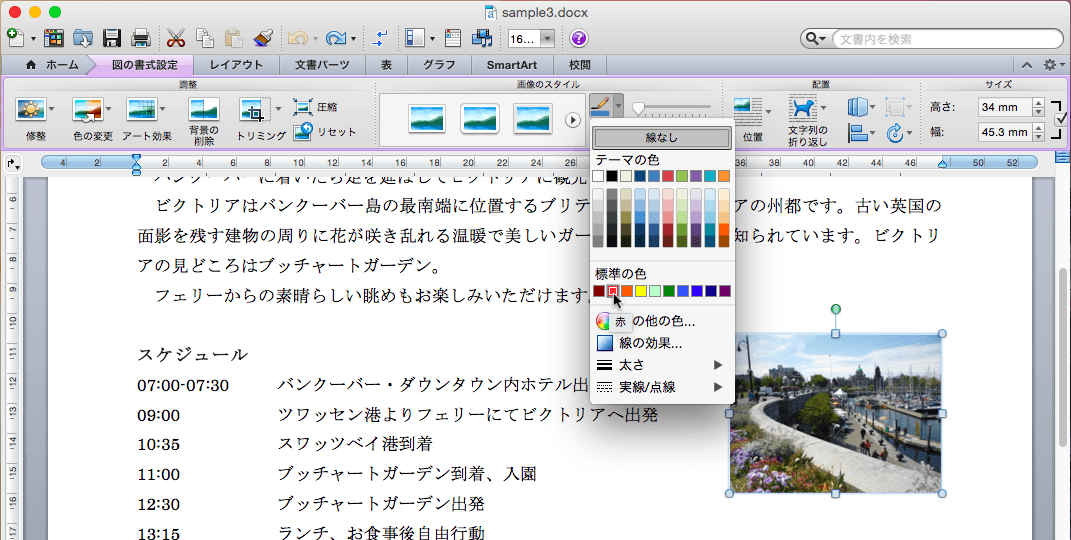Click the Print icon in toolbar

pyautogui.click(x=141, y=39)
